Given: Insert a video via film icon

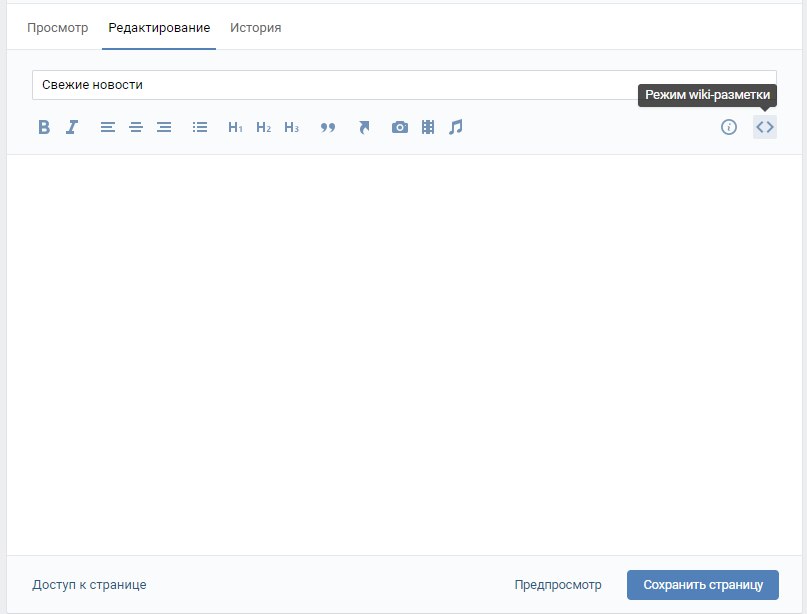Looking at the screenshot, I should pyautogui.click(x=428, y=127).
